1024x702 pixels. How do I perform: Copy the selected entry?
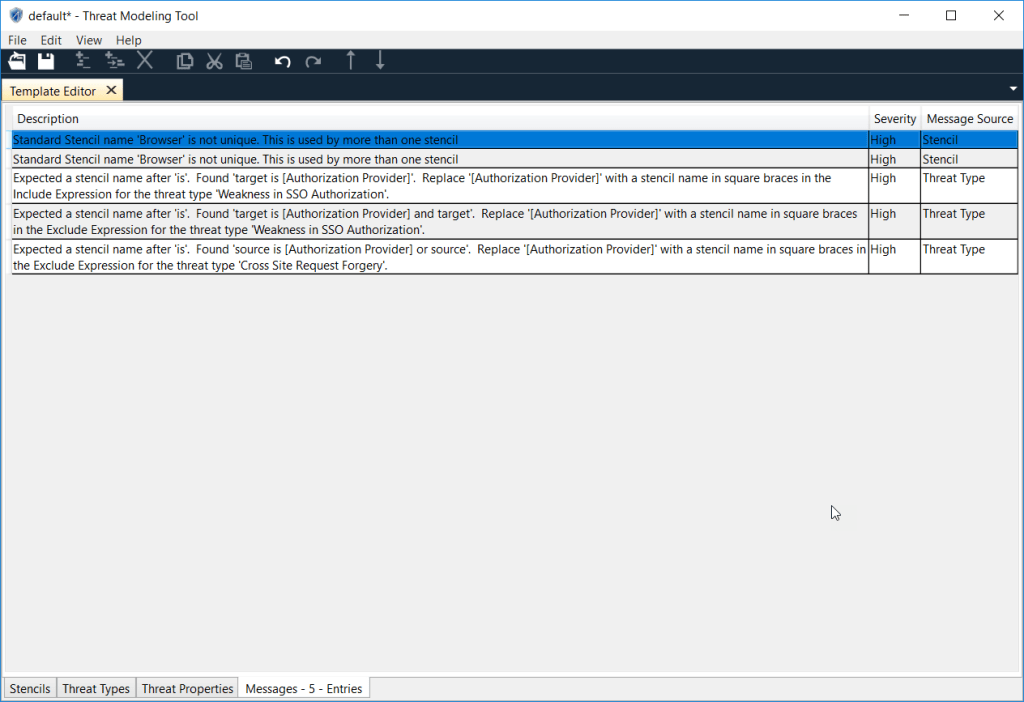[184, 60]
